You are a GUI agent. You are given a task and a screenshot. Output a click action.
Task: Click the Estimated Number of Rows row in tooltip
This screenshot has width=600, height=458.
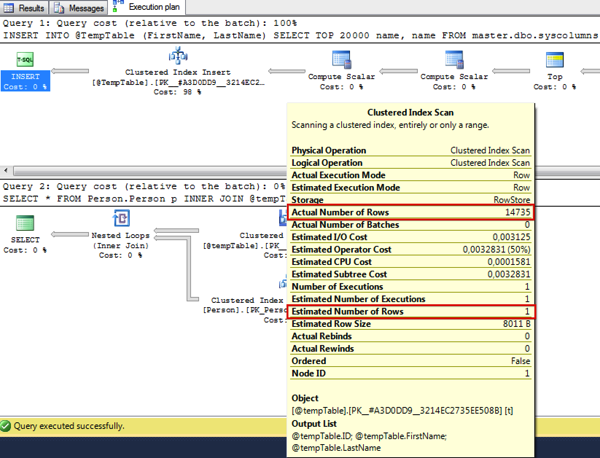[x=411, y=311]
